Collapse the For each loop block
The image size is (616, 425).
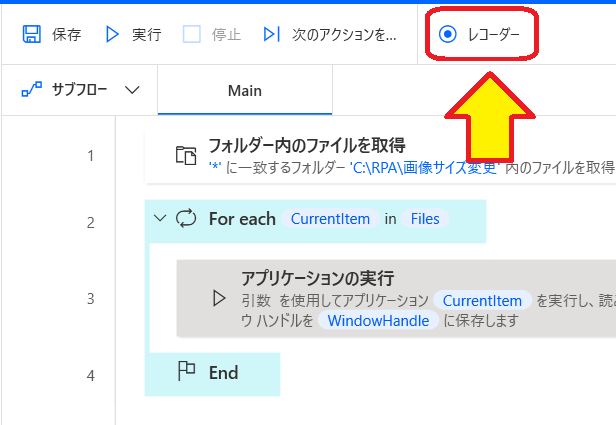159,219
